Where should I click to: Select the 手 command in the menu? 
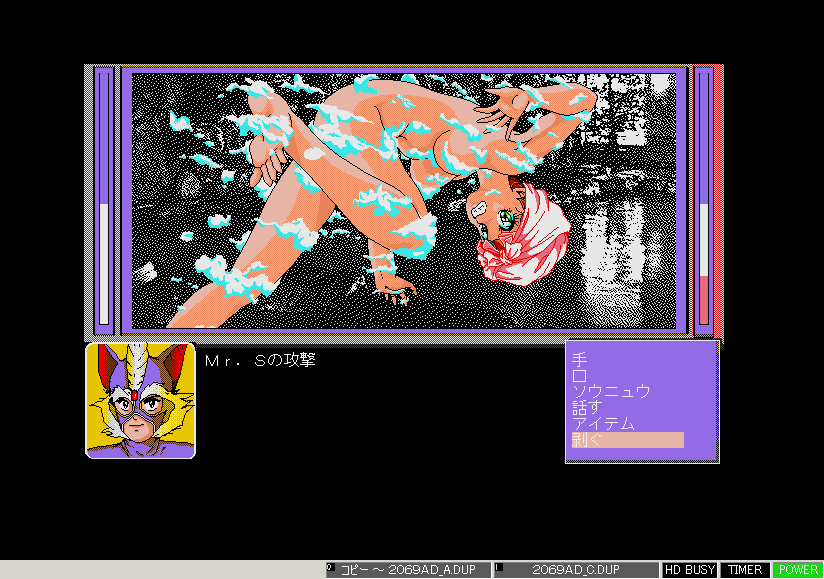click(x=580, y=359)
